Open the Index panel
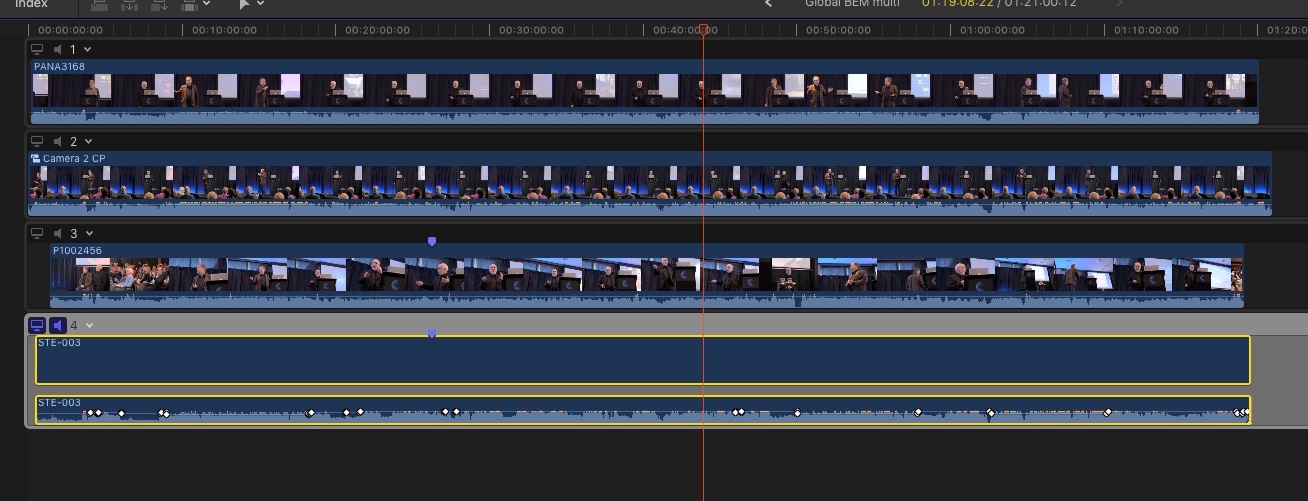The width and height of the screenshot is (1308, 501). tap(31, 4)
